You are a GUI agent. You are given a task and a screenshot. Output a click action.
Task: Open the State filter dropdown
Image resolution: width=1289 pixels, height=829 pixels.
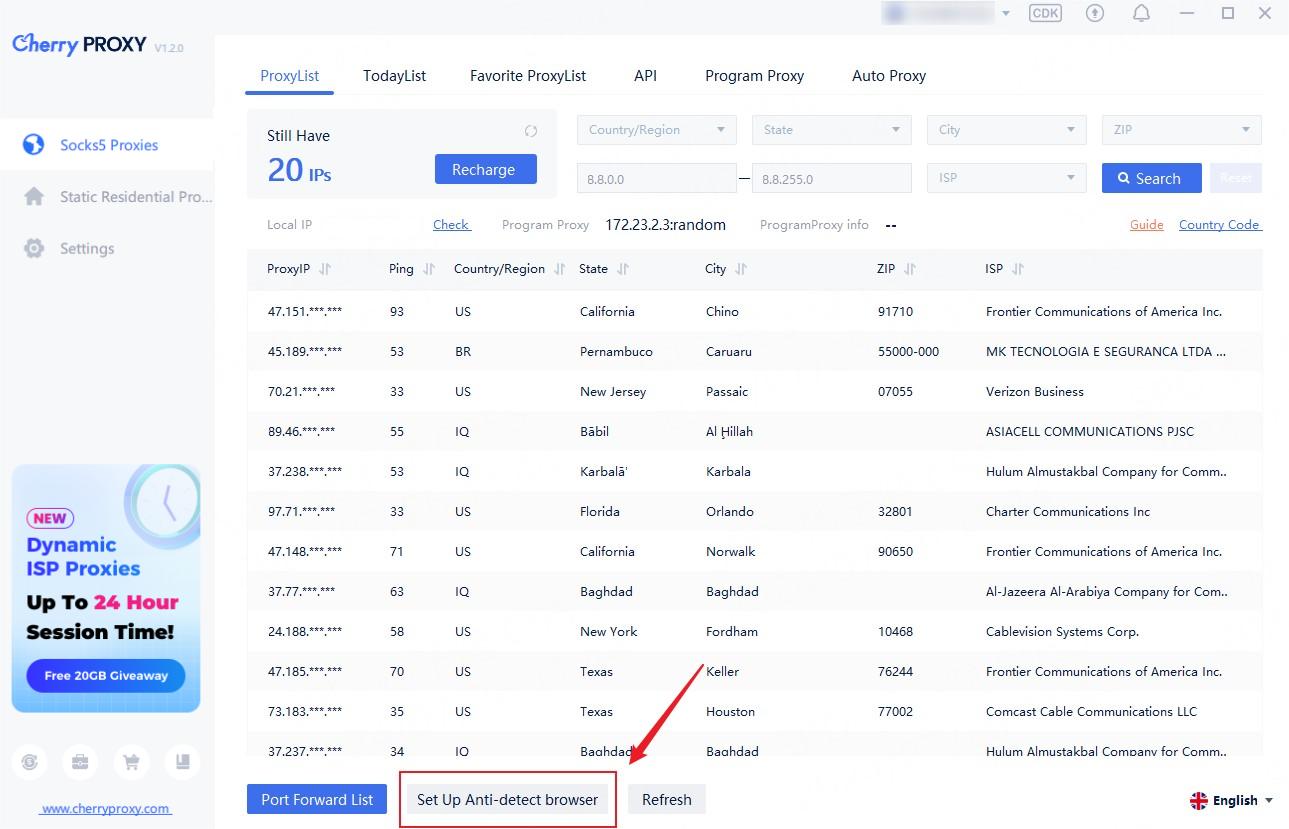coord(831,130)
